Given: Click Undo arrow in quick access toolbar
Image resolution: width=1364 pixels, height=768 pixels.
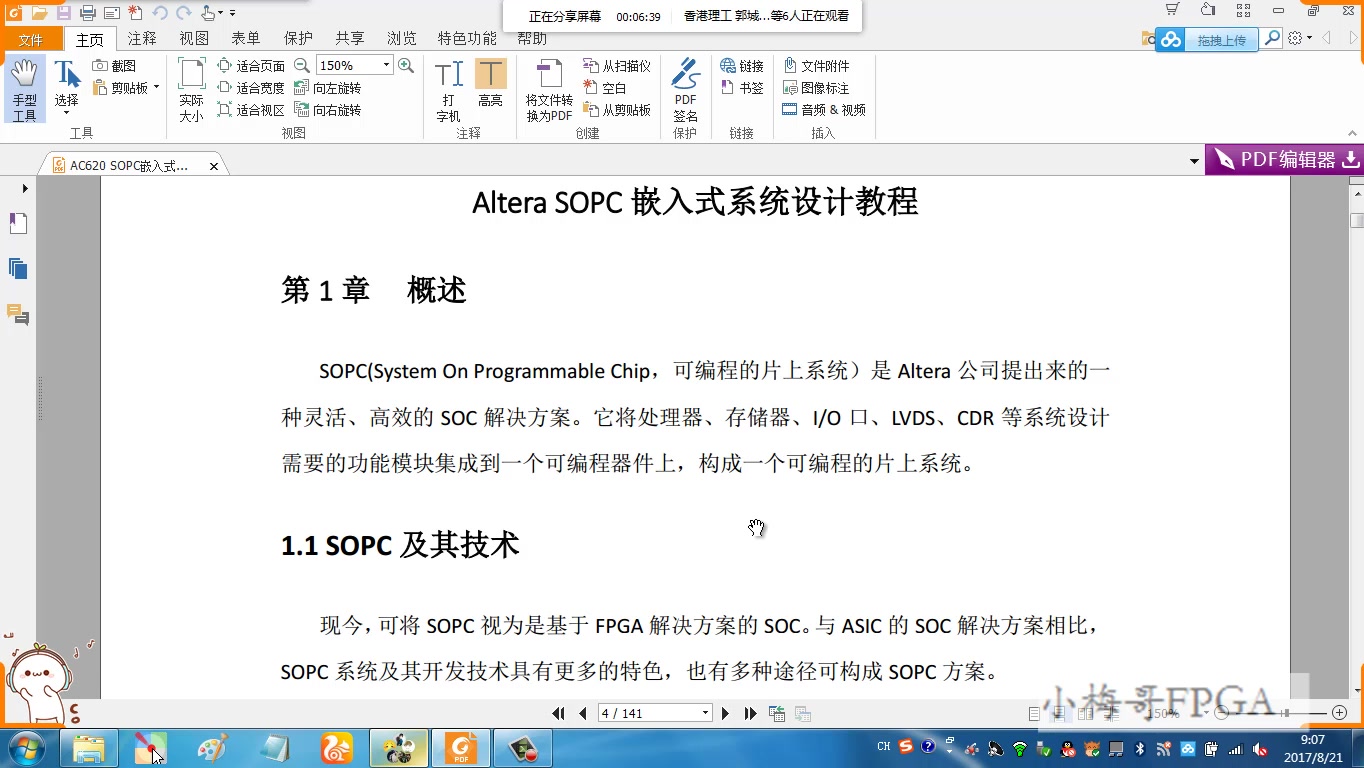Looking at the screenshot, I should click(x=160, y=12).
